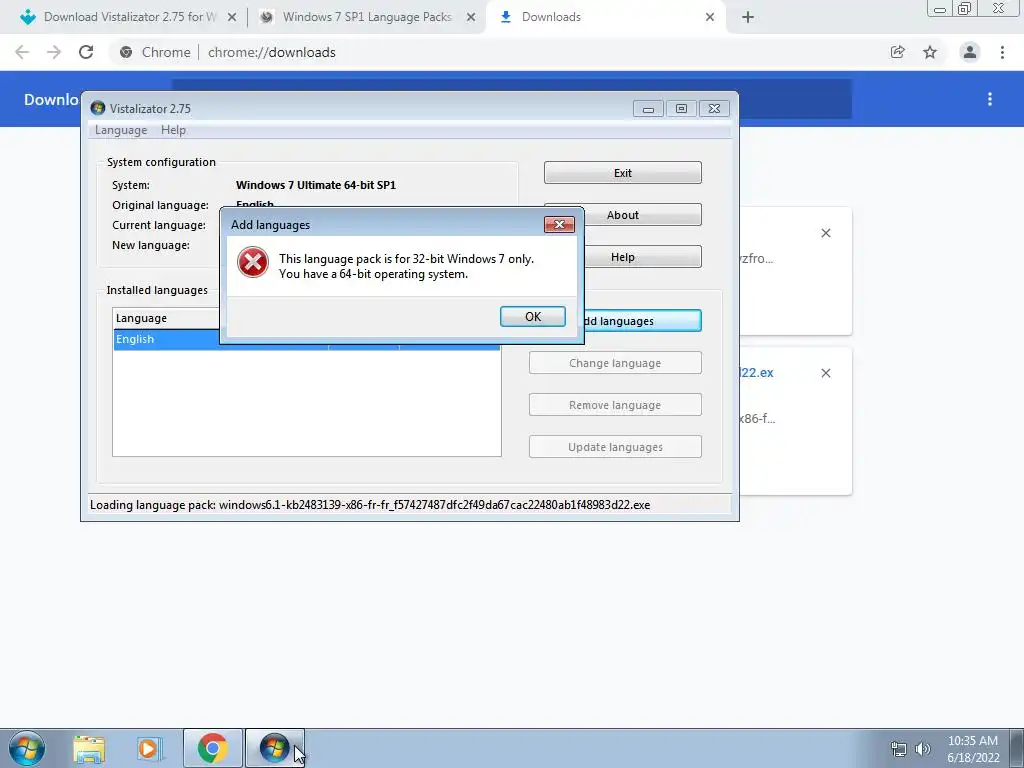Switch to Windows 7 SP1 Language Packs tab
The image size is (1024, 768).
(367, 17)
